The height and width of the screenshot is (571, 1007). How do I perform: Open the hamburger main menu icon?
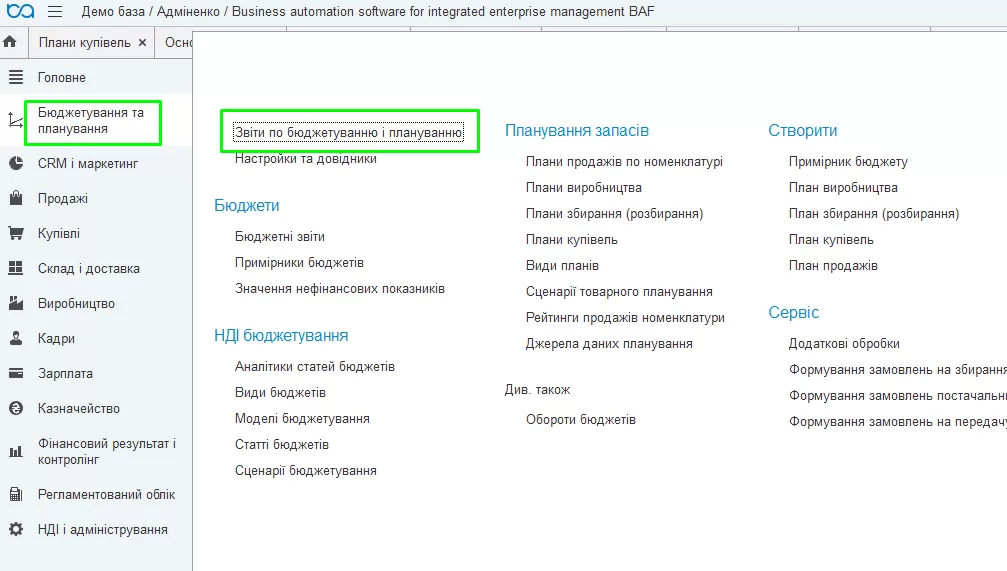pos(55,11)
